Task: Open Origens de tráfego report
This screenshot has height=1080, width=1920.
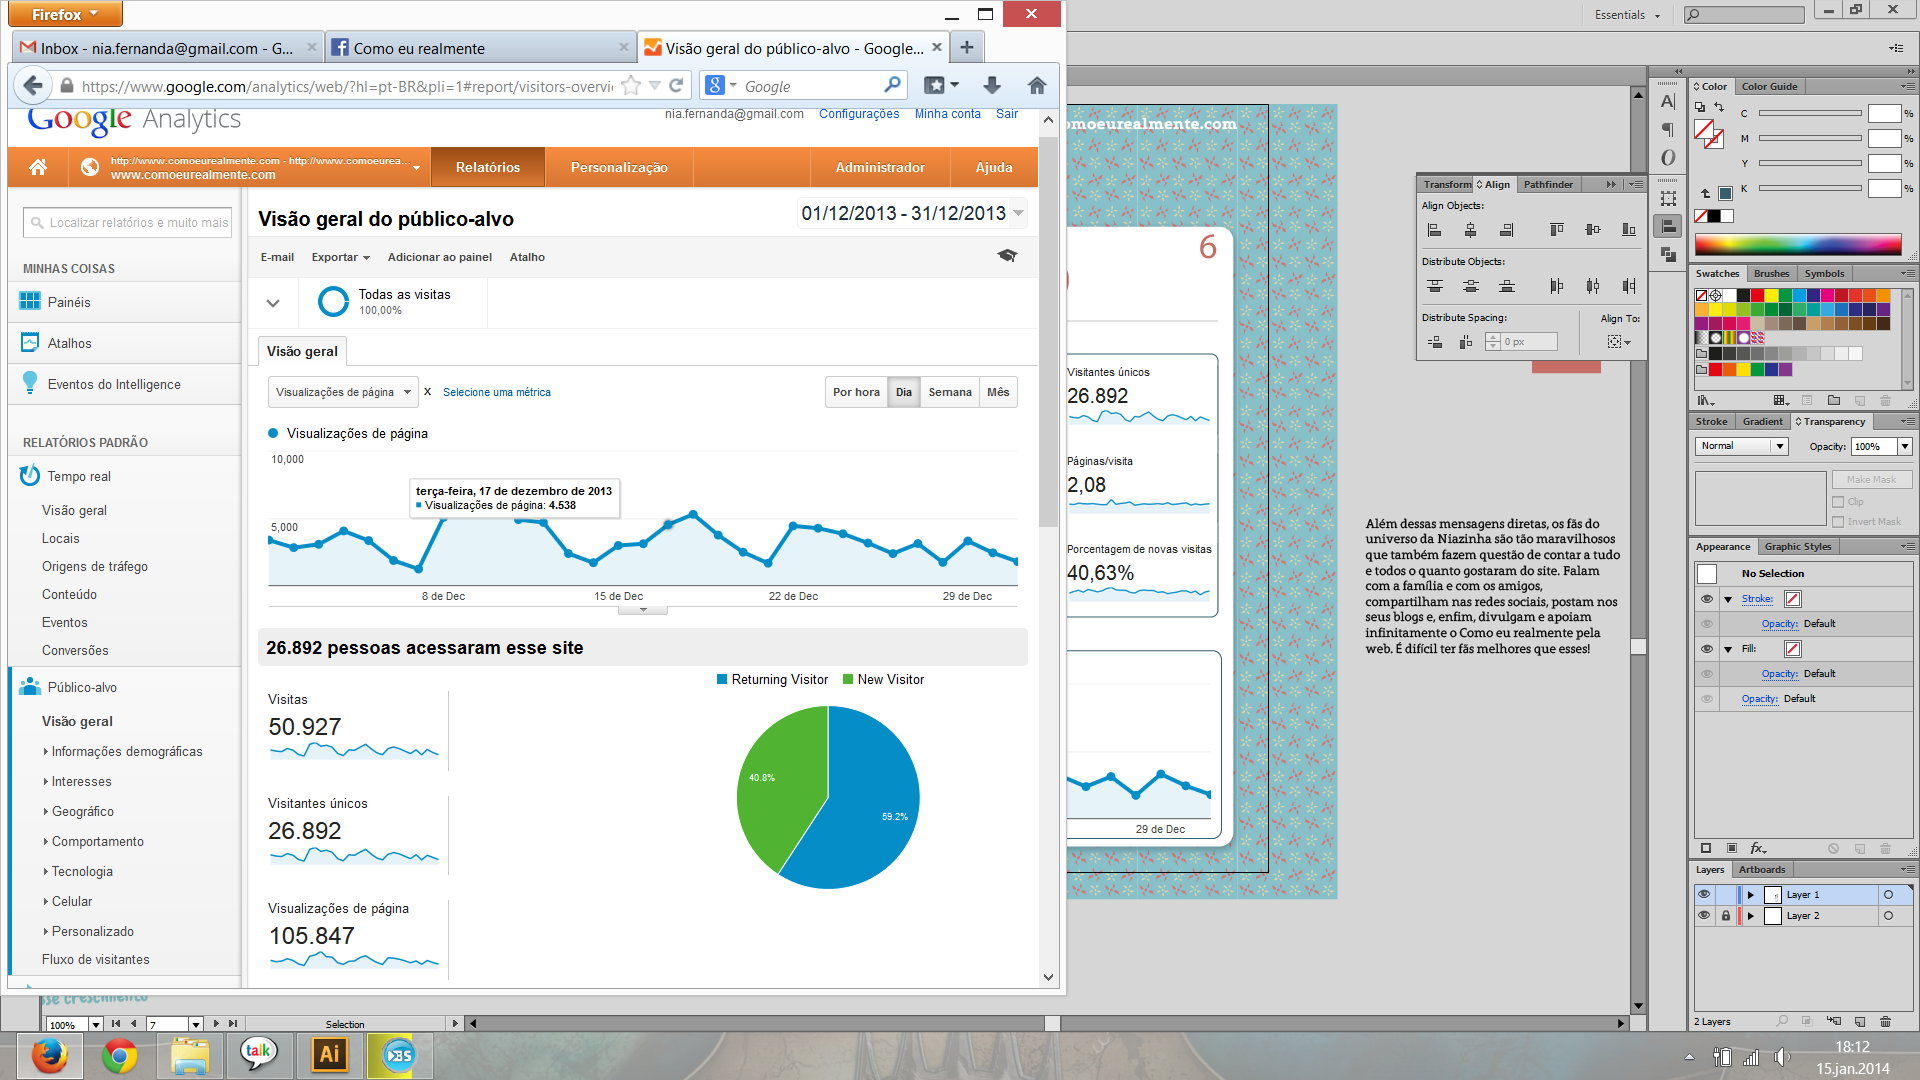Action: 95,566
